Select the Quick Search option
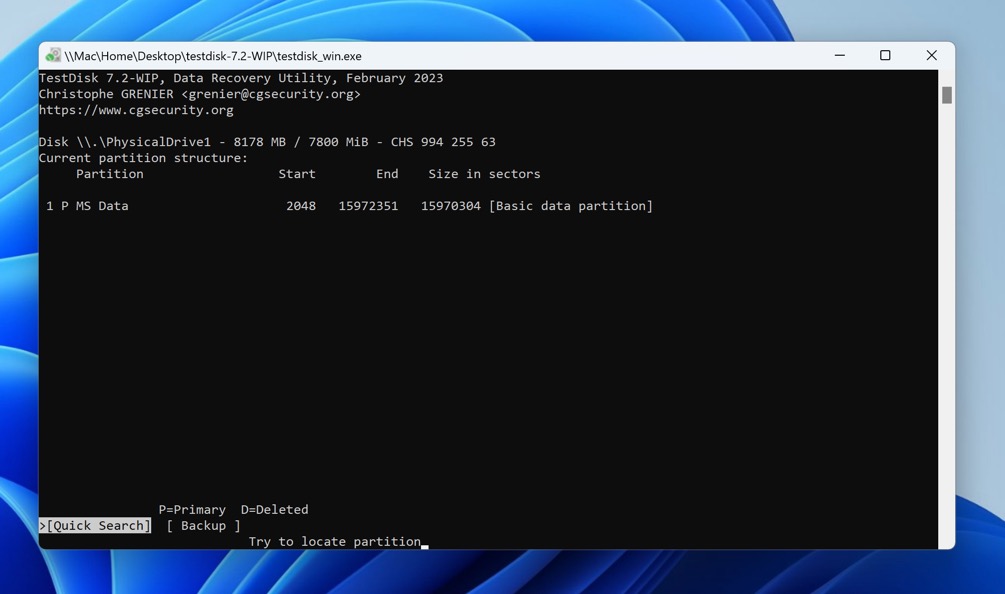This screenshot has height=594, width=1005. 96,525
